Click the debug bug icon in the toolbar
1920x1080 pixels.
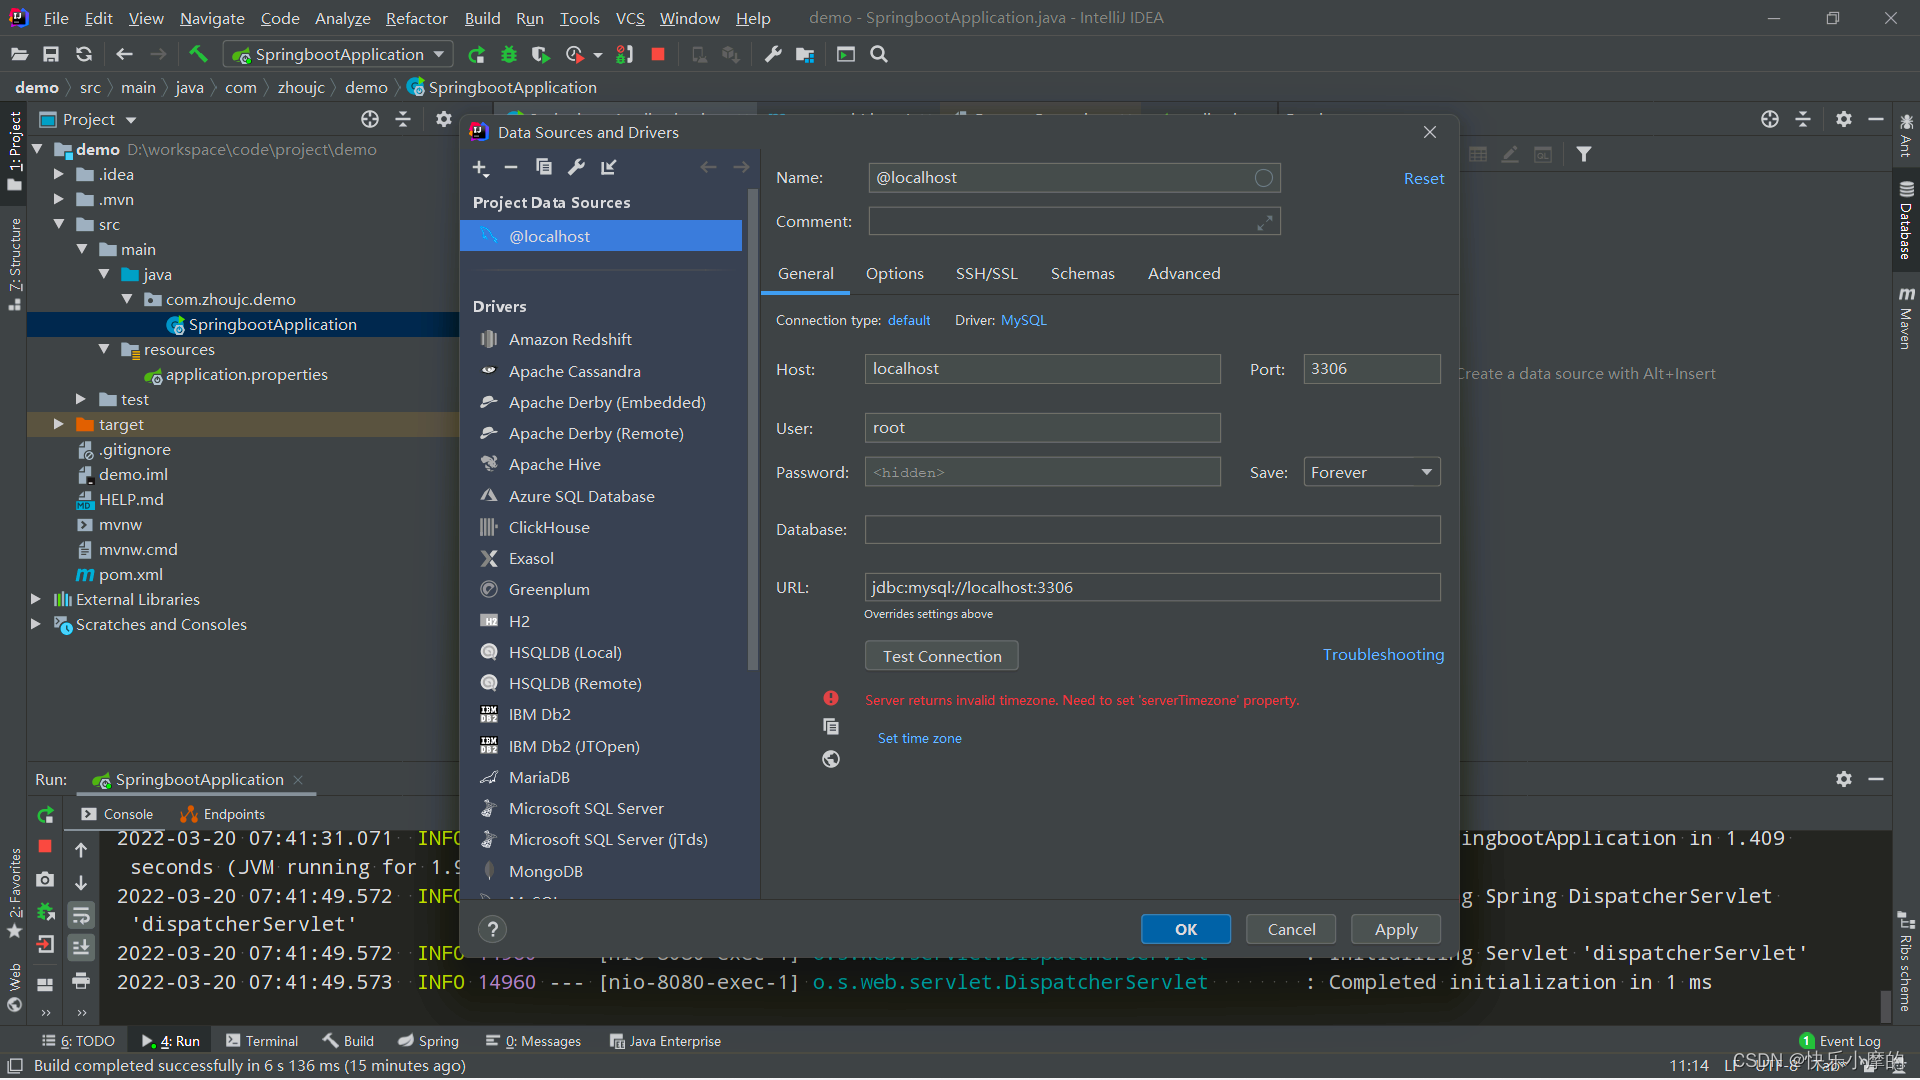click(x=509, y=55)
